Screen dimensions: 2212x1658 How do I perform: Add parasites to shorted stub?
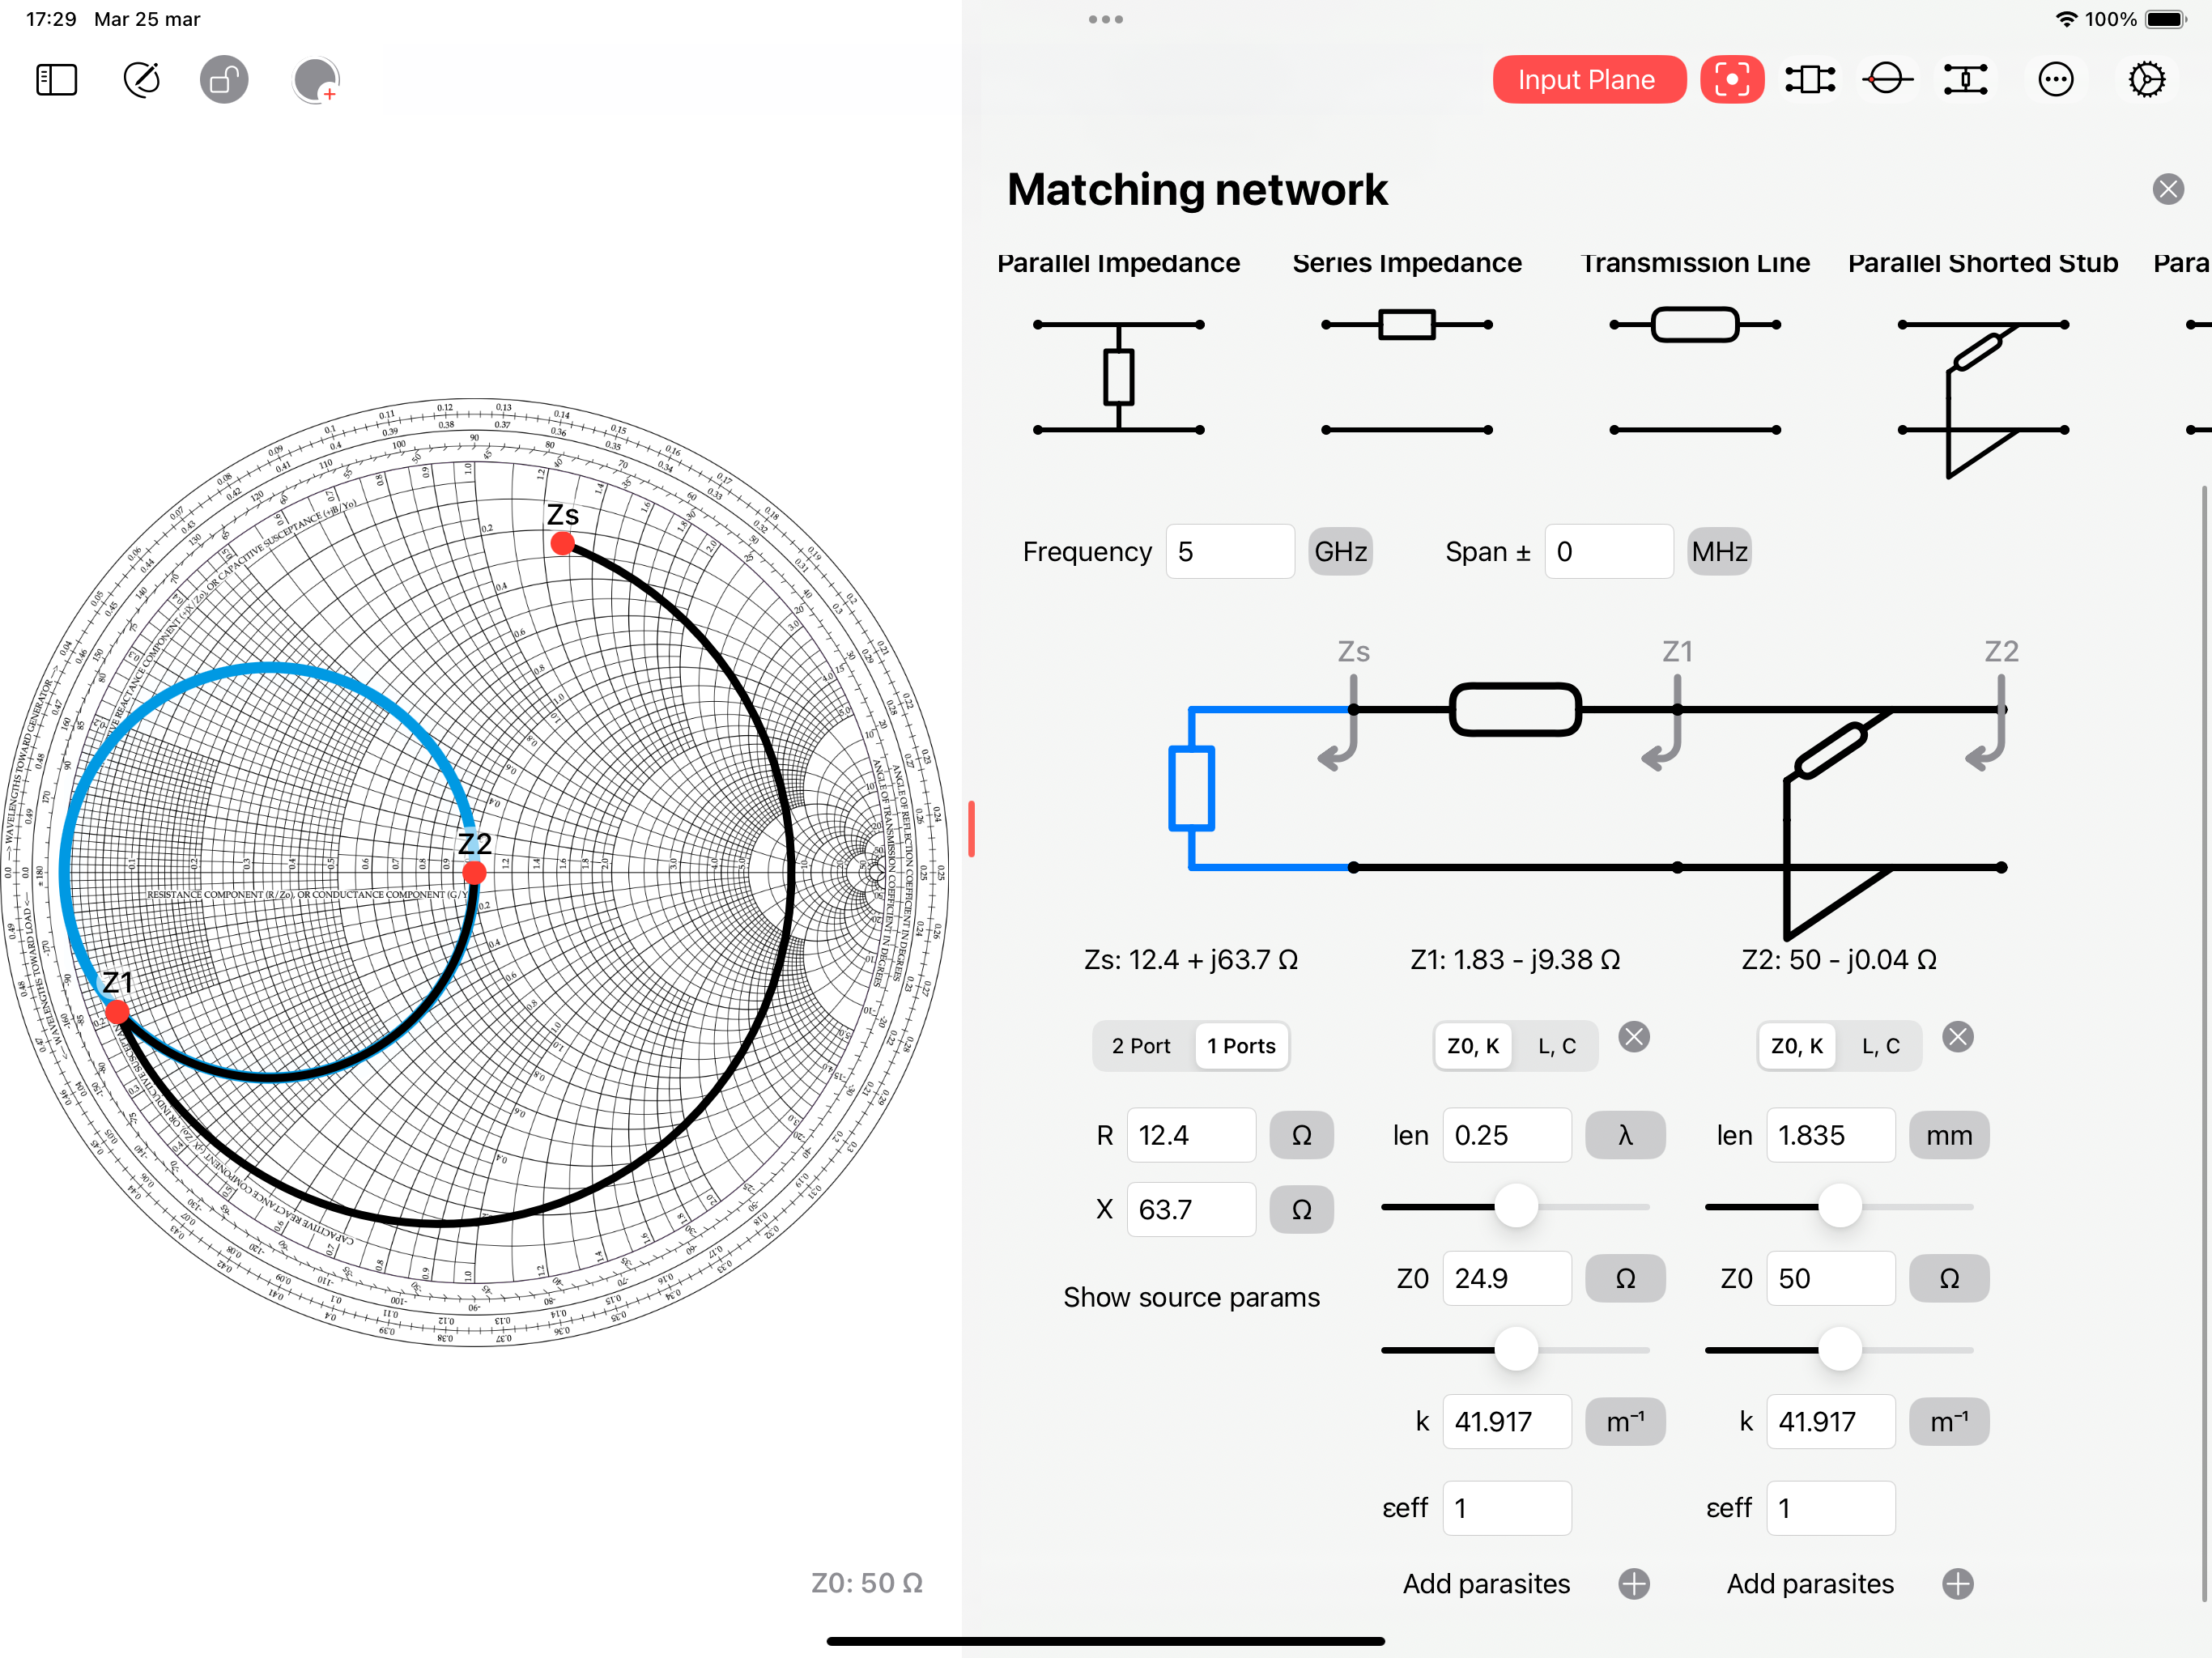[x=1958, y=1584]
